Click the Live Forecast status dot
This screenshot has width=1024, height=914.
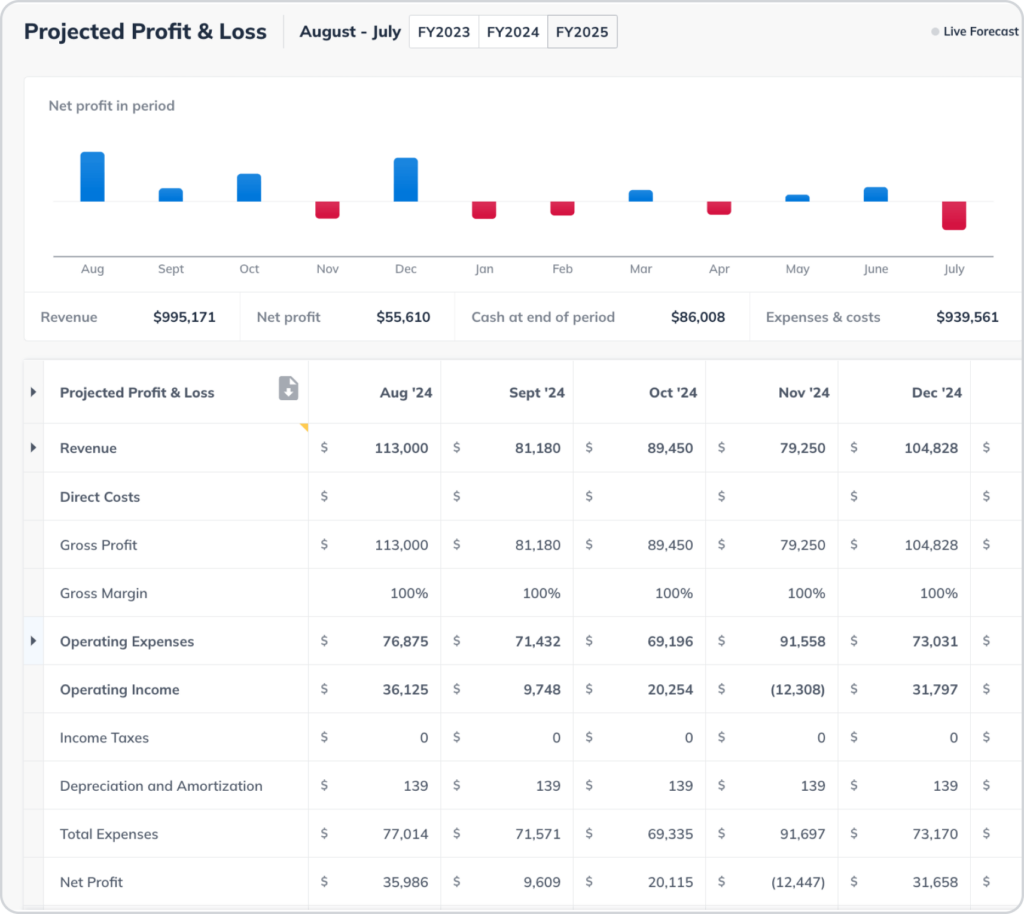936,32
